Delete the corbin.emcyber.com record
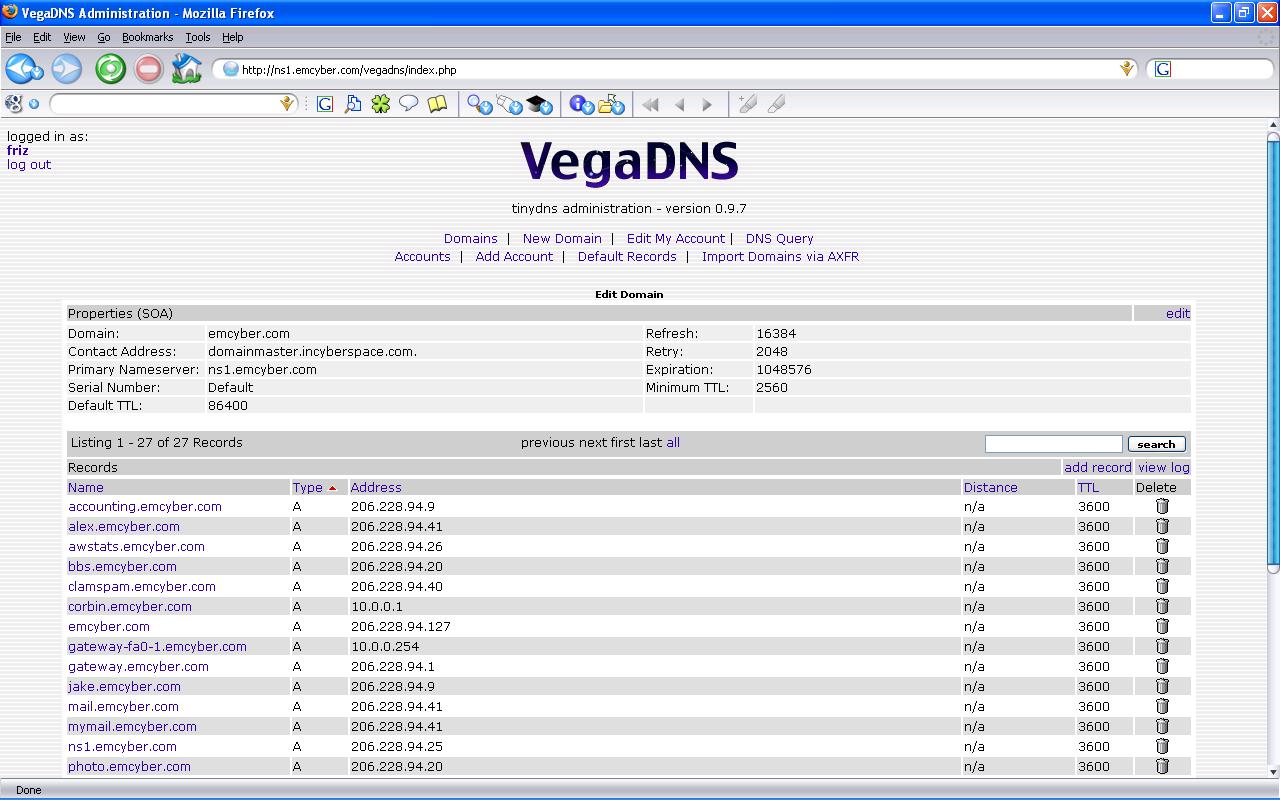 point(1162,606)
